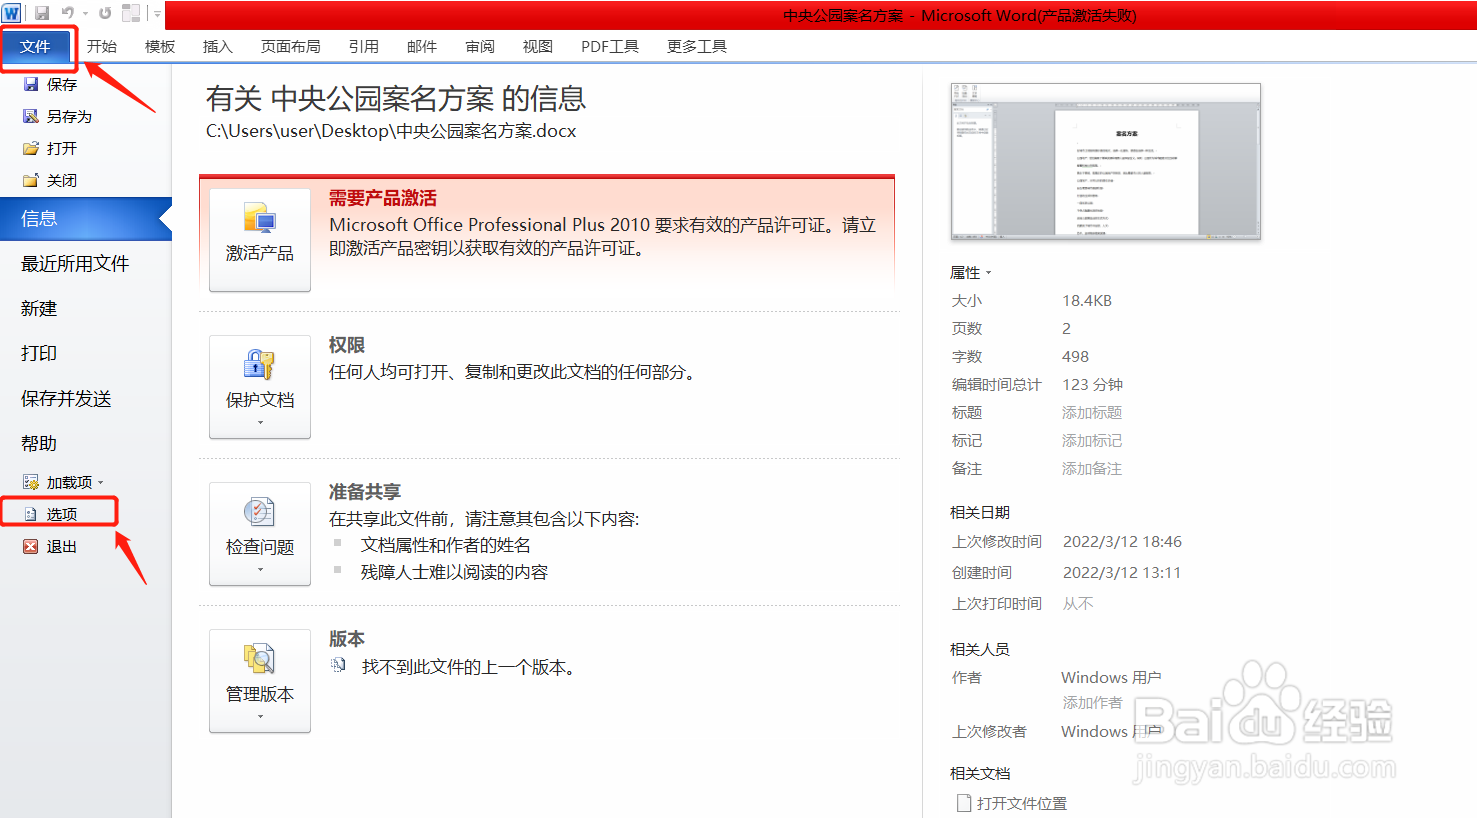Switch to the 审阅 ribbon tab
1477x818 pixels.
pyautogui.click(x=480, y=46)
